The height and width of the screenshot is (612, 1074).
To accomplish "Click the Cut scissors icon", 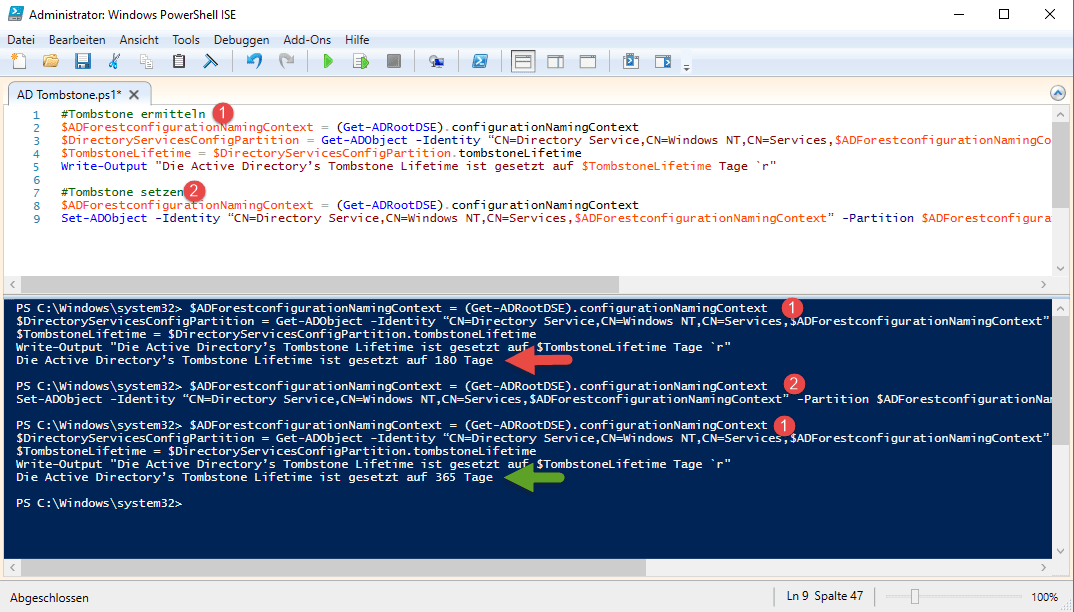I will coord(114,62).
